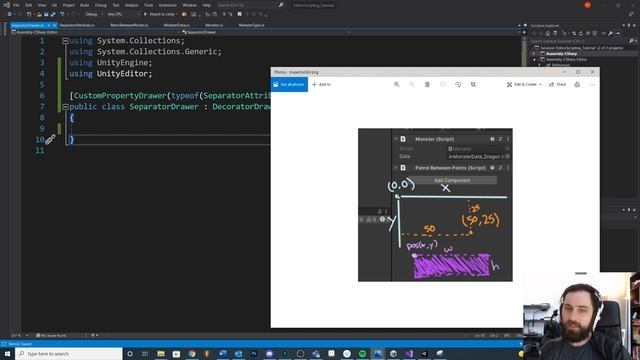Open Visual Studio from the taskbar
The width and height of the screenshot is (640, 360).
point(409,353)
